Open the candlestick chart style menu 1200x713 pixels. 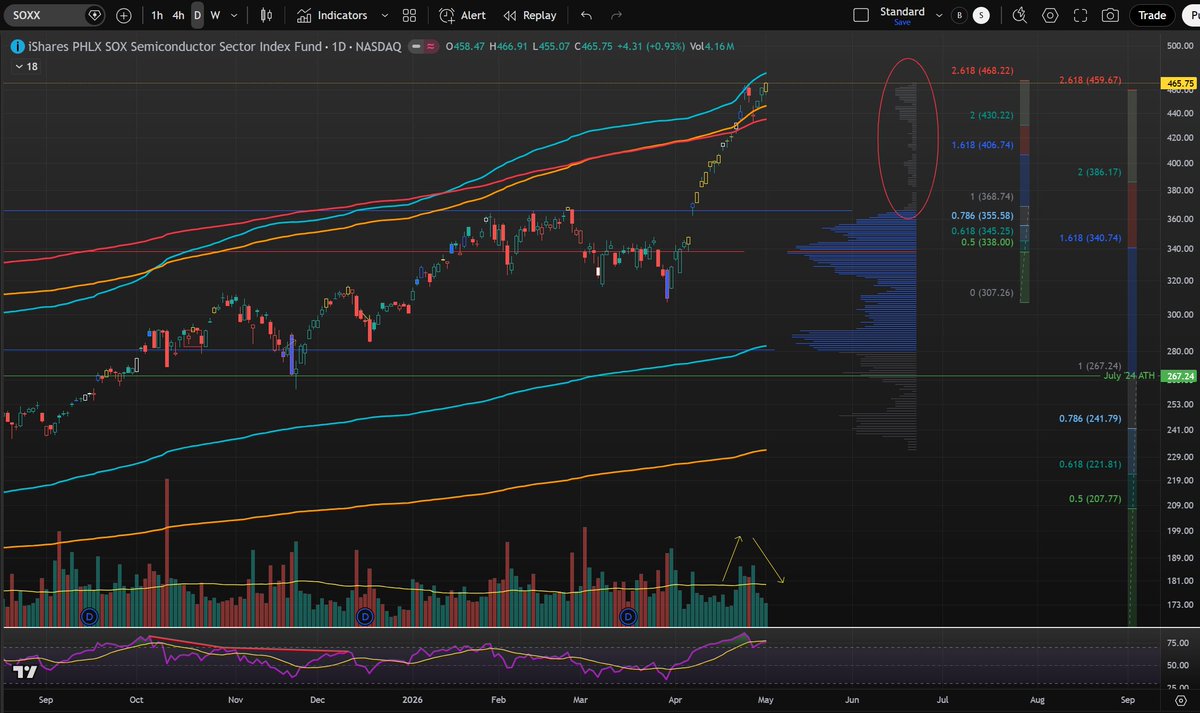pyautogui.click(x=265, y=16)
